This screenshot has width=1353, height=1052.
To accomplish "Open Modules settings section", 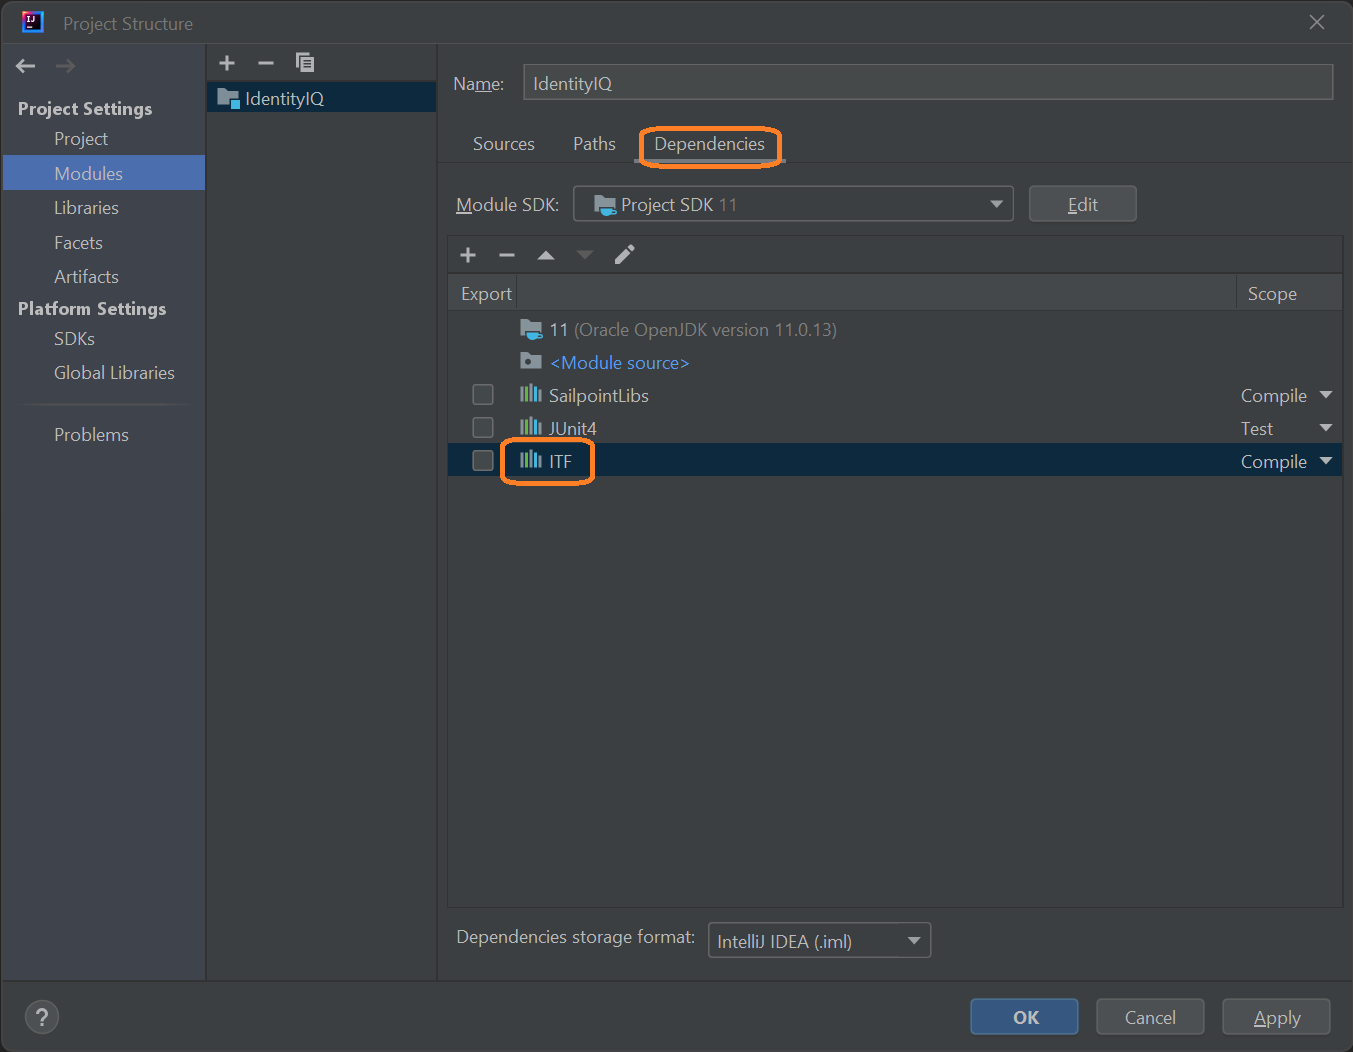I will tap(104, 173).
